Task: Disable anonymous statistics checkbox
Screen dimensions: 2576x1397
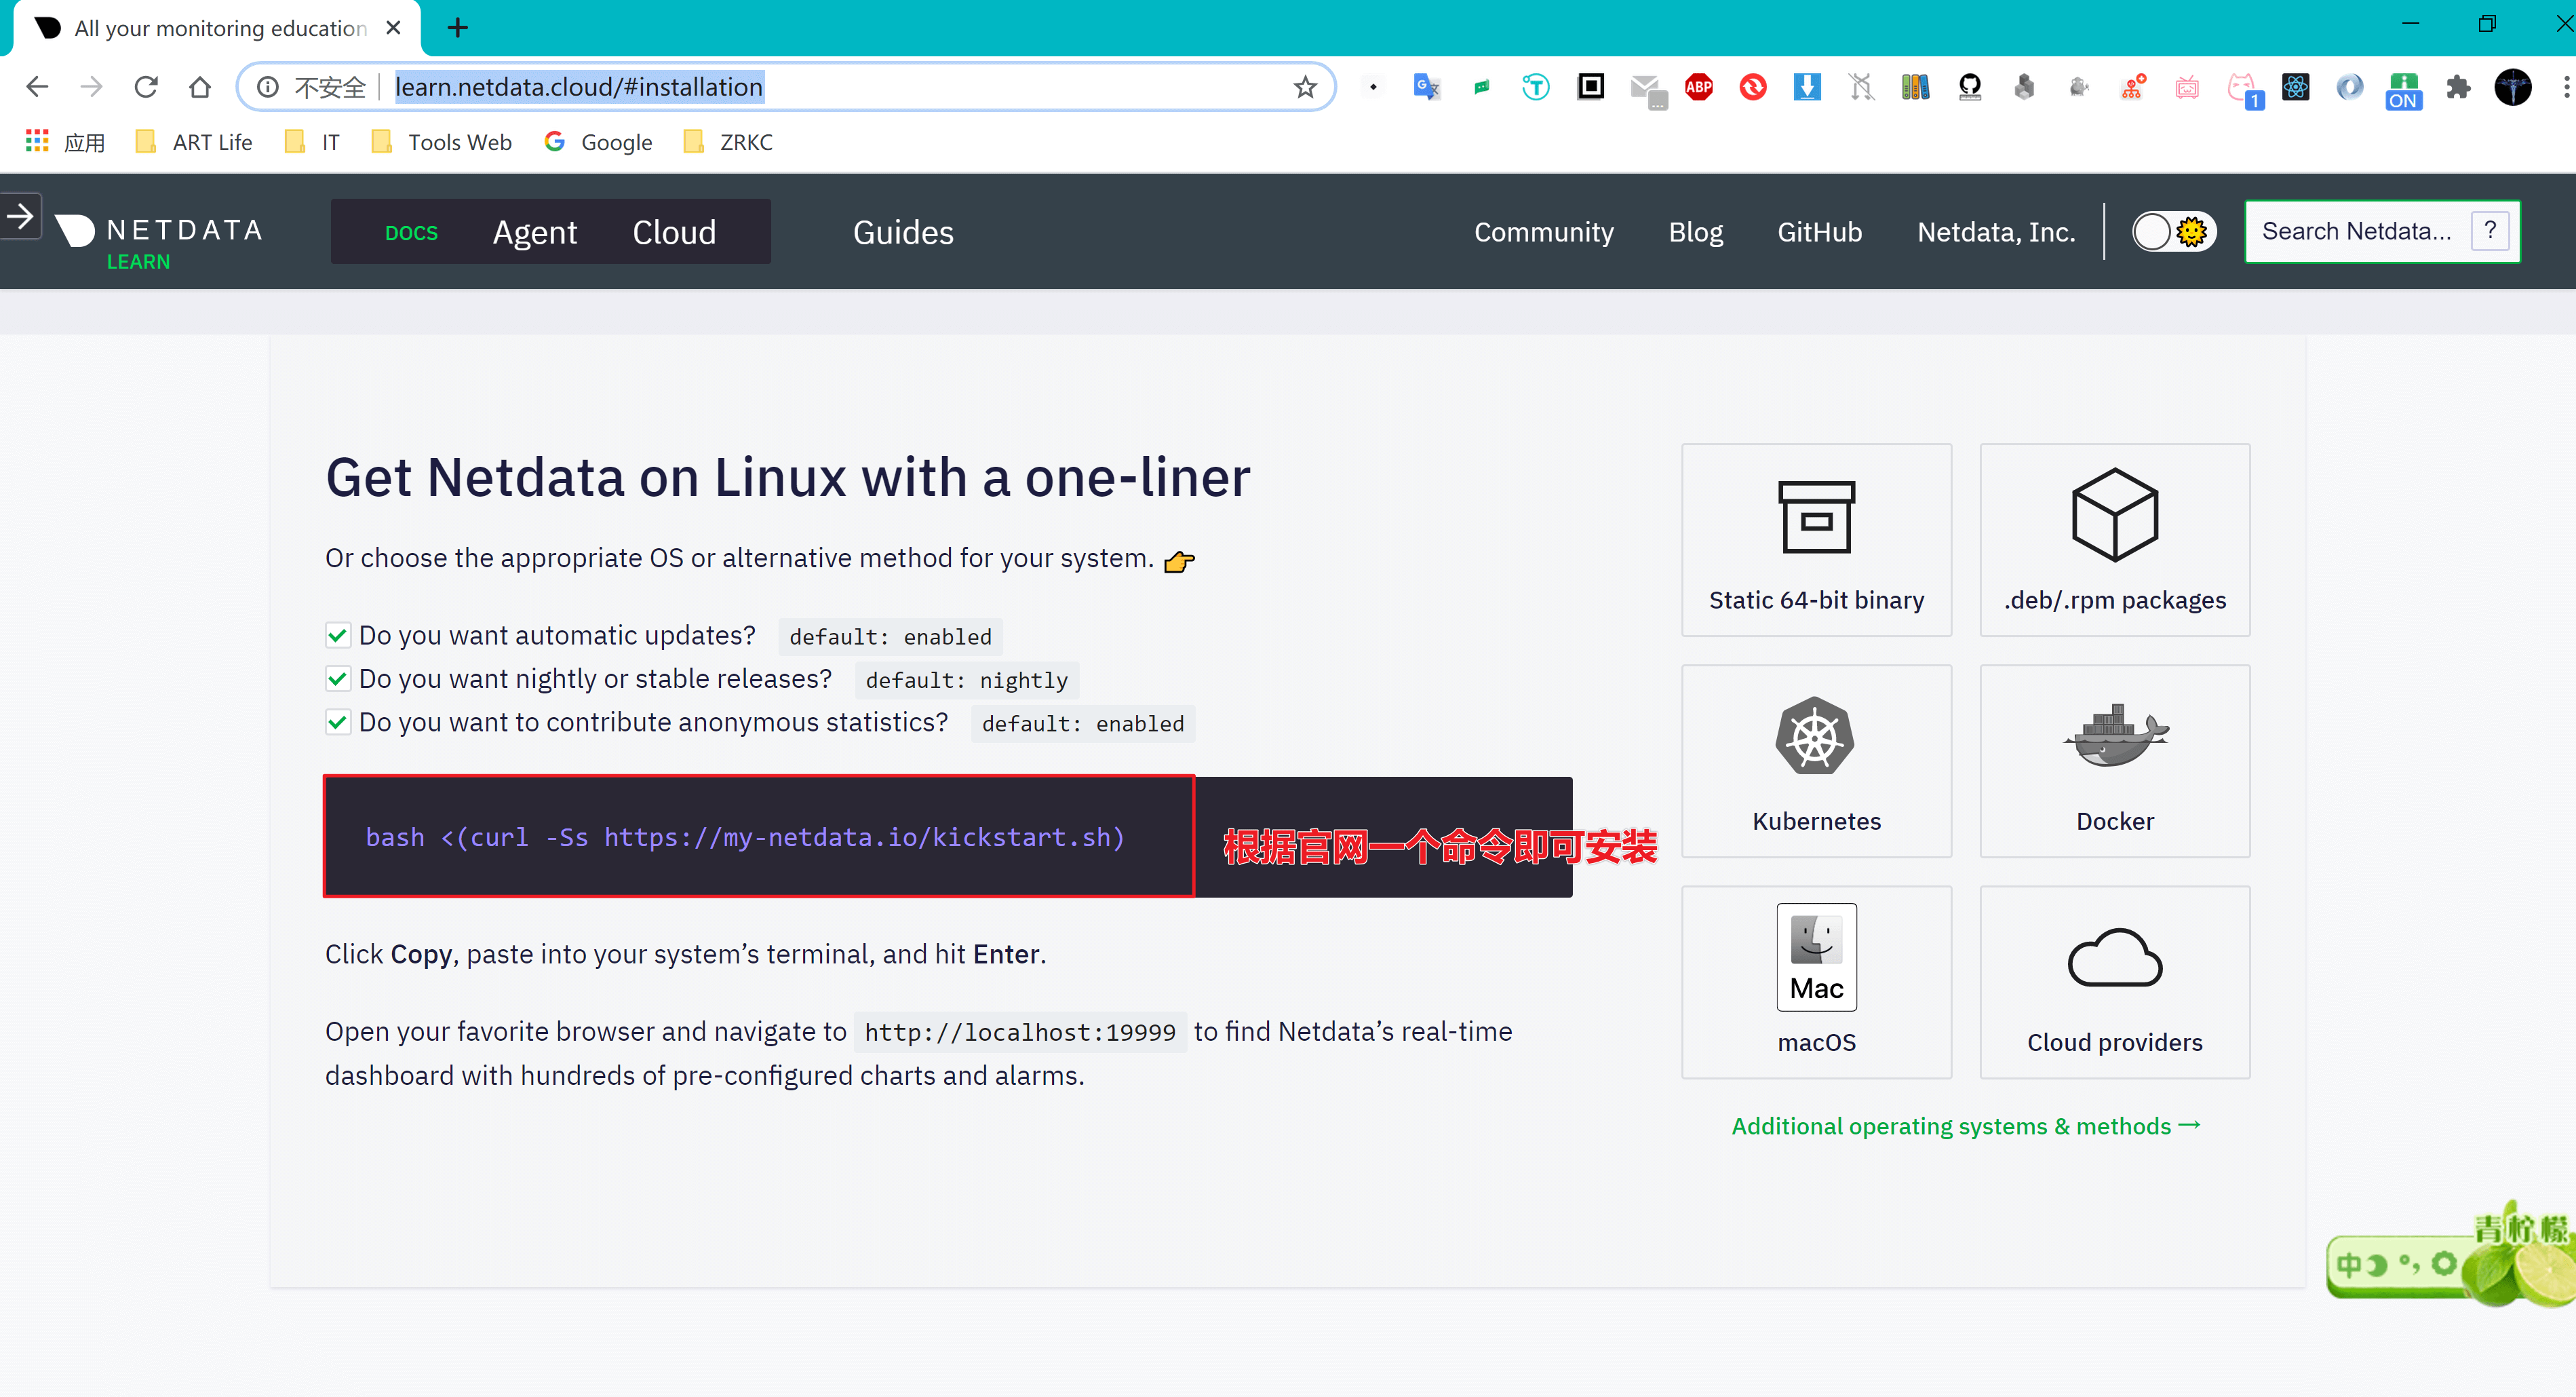Action: click(x=338, y=723)
